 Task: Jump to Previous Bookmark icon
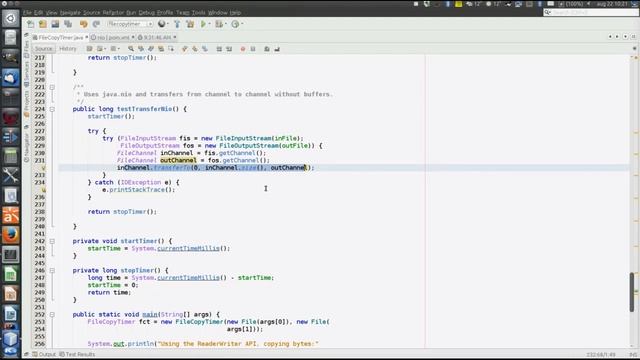[x=185, y=49]
